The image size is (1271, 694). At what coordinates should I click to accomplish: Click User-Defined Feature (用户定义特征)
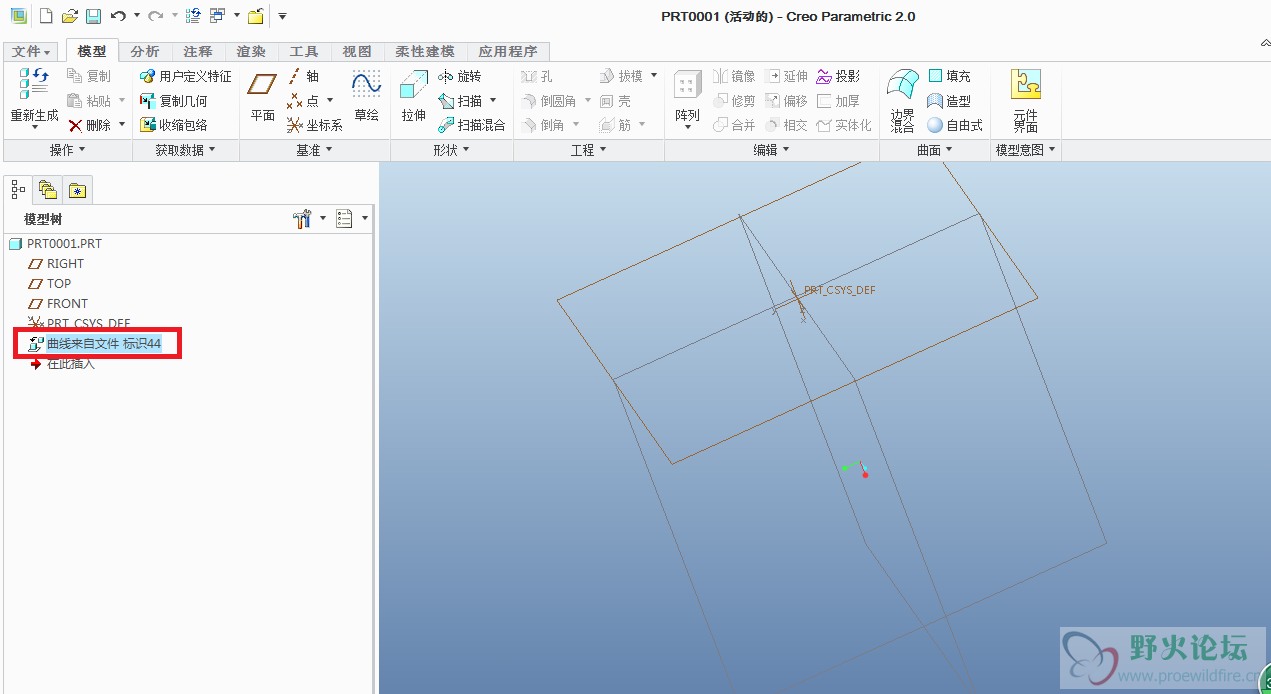pyautogui.click(x=185, y=76)
